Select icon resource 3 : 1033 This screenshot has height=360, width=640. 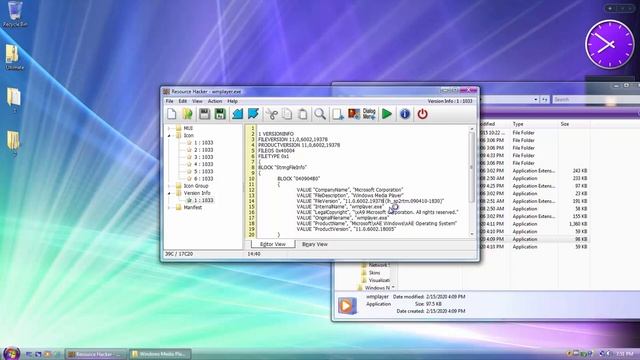(x=200, y=157)
